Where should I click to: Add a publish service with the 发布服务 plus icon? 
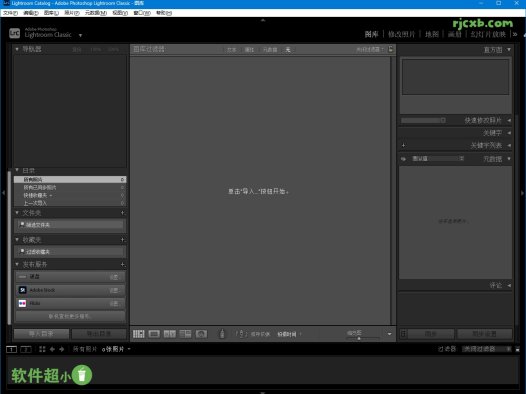click(123, 264)
